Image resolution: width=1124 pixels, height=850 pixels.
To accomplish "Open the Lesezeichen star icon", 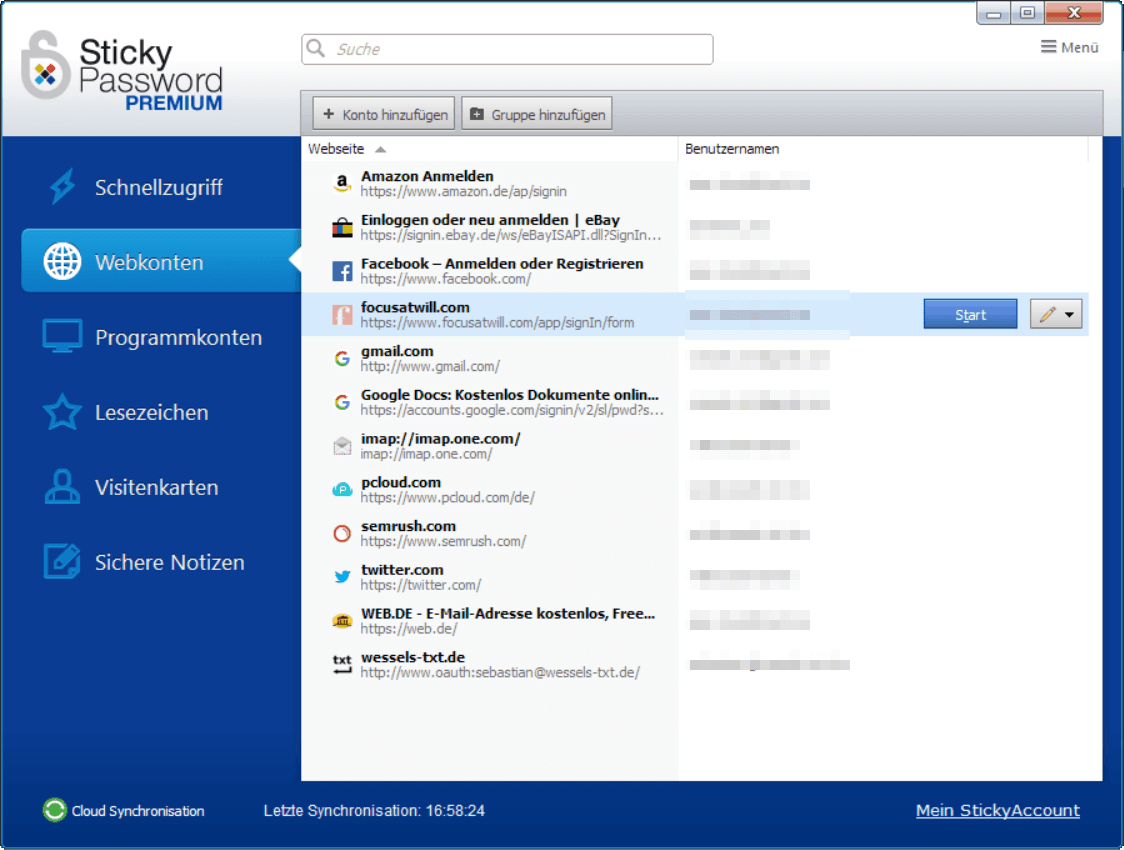I will pyautogui.click(x=62, y=411).
